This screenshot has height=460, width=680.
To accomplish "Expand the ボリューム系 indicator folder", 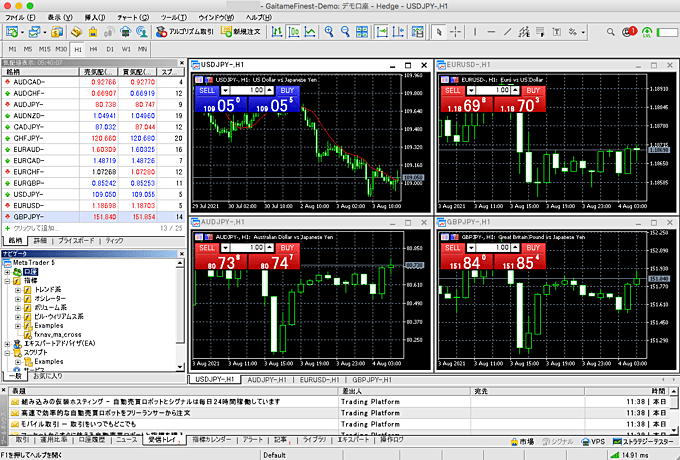I will [18, 308].
